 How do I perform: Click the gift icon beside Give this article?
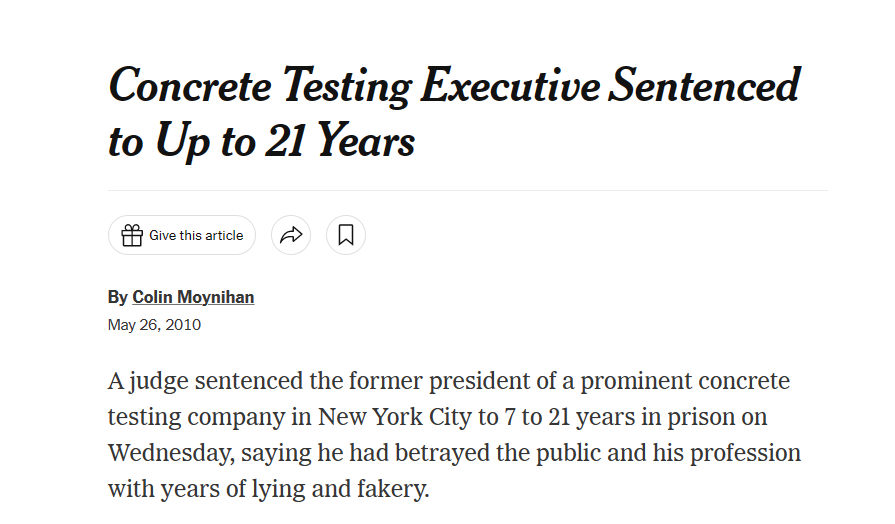132,236
